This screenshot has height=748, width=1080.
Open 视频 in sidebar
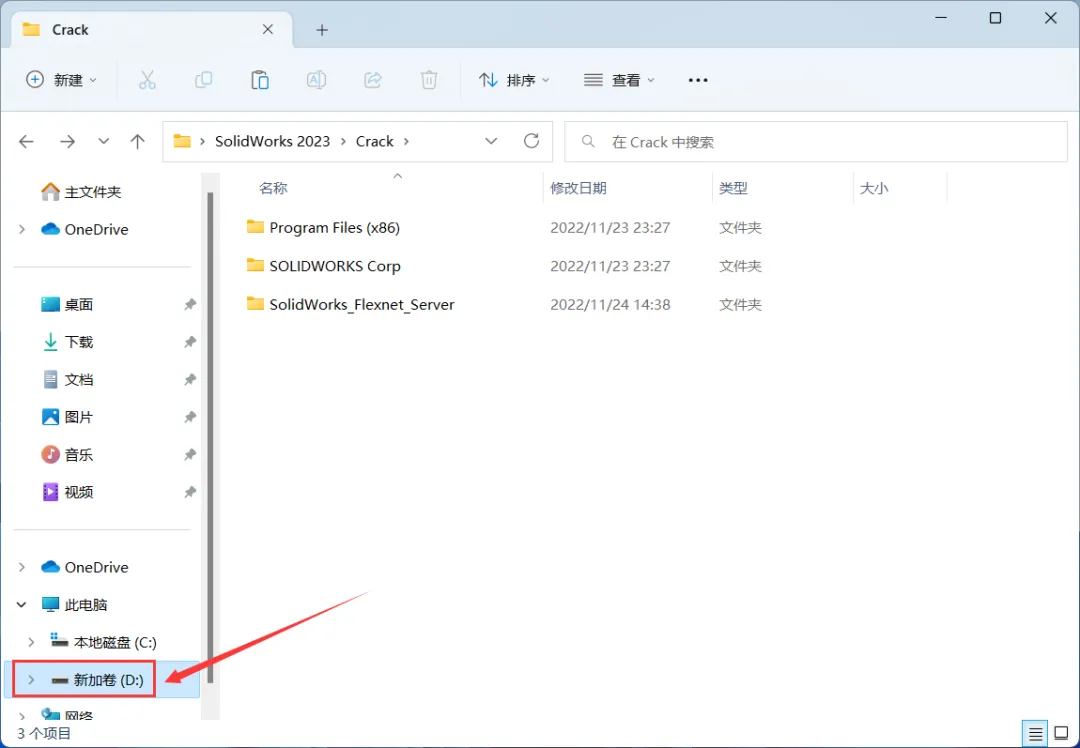click(x=67, y=492)
